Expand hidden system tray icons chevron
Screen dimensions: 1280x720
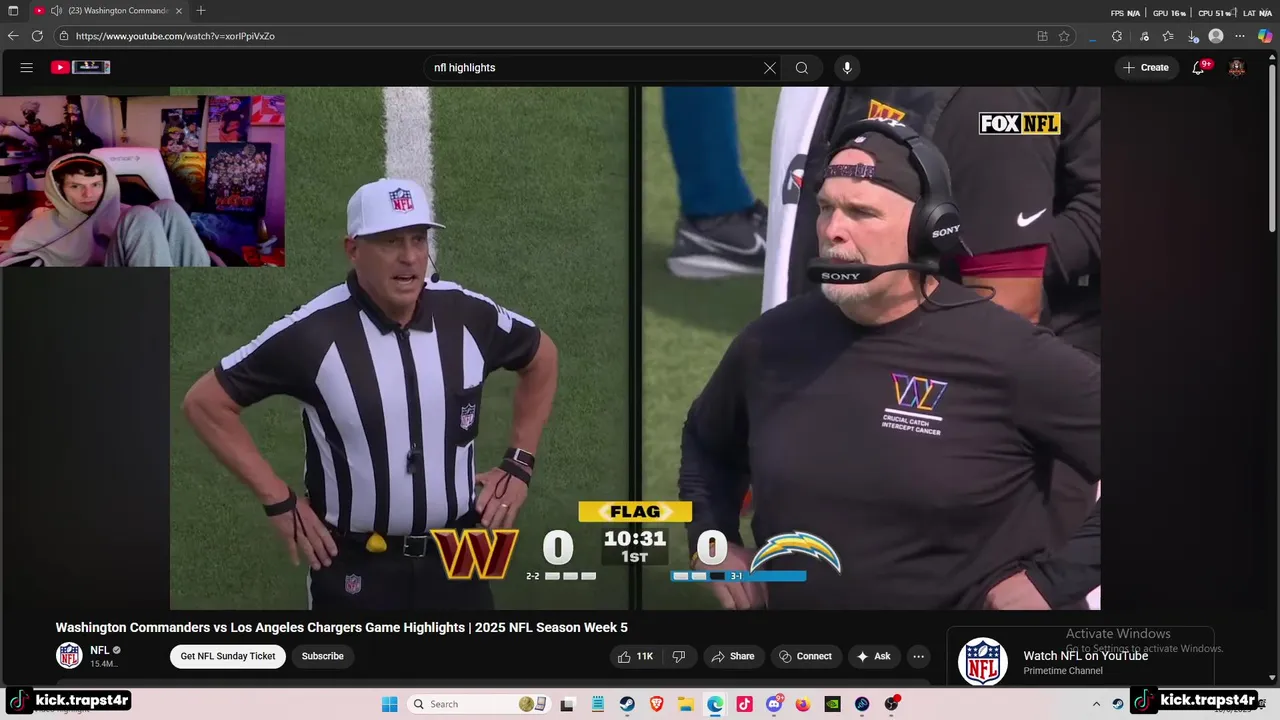pyautogui.click(x=1096, y=704)
